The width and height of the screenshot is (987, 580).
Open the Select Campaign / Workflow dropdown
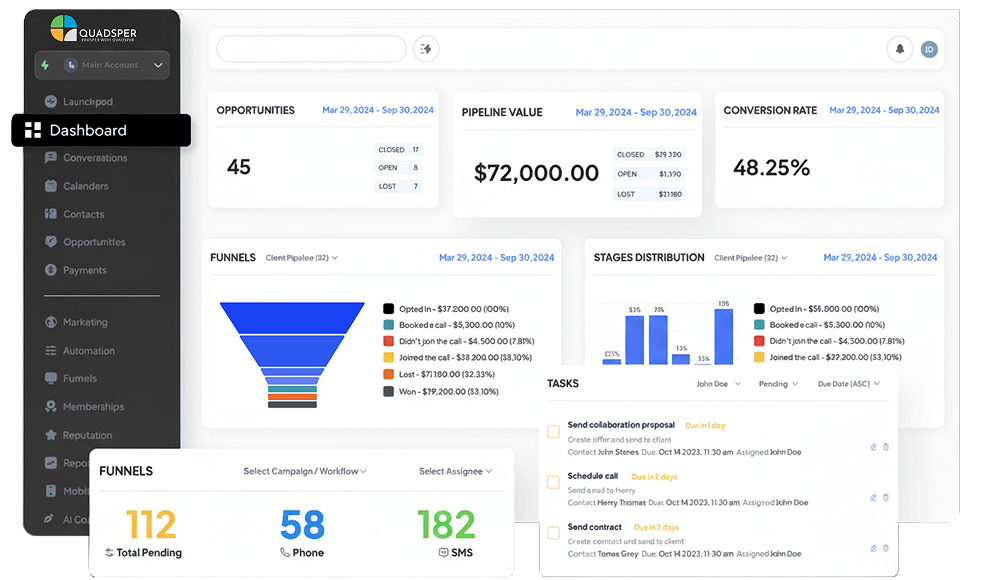305,471
